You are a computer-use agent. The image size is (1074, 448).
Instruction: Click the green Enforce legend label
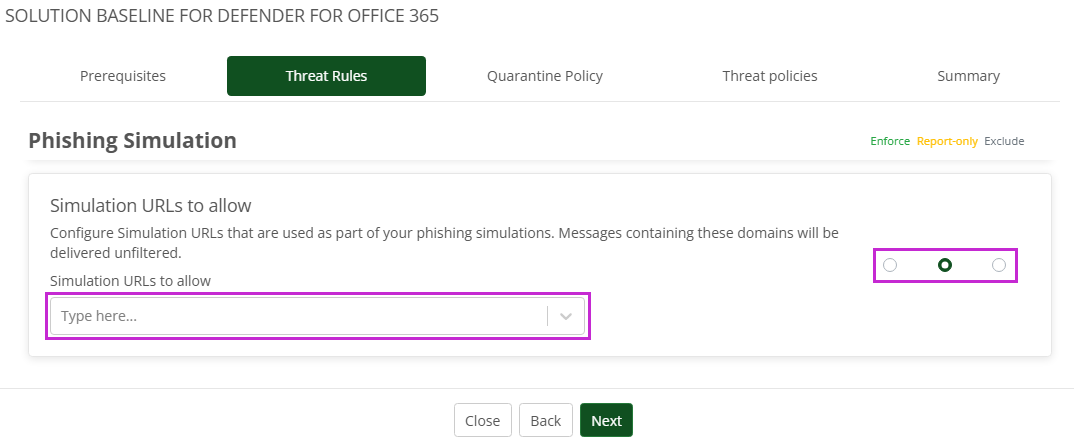tap(889, 141)
